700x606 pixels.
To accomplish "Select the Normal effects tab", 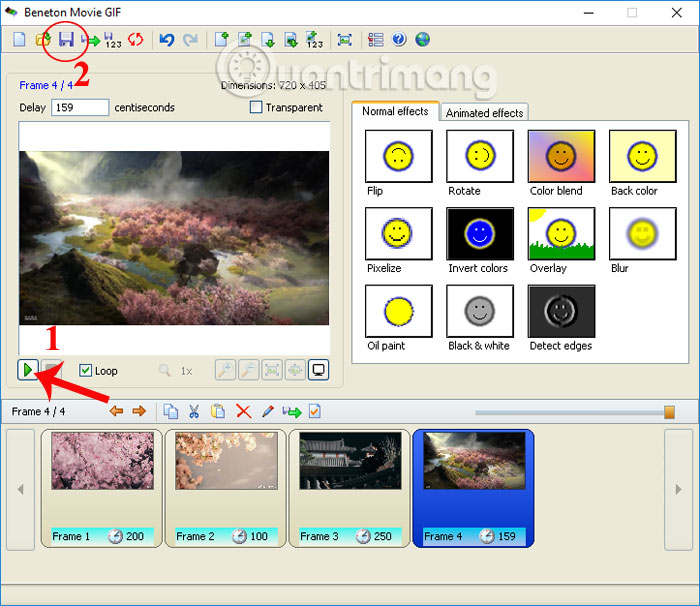I will pos(395,112).
